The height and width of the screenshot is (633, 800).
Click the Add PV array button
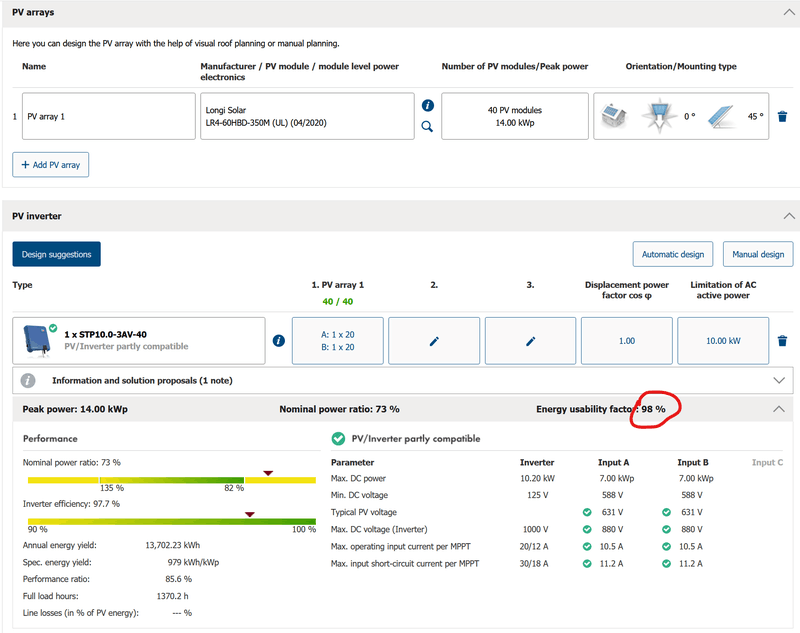(x=50, y=164)
